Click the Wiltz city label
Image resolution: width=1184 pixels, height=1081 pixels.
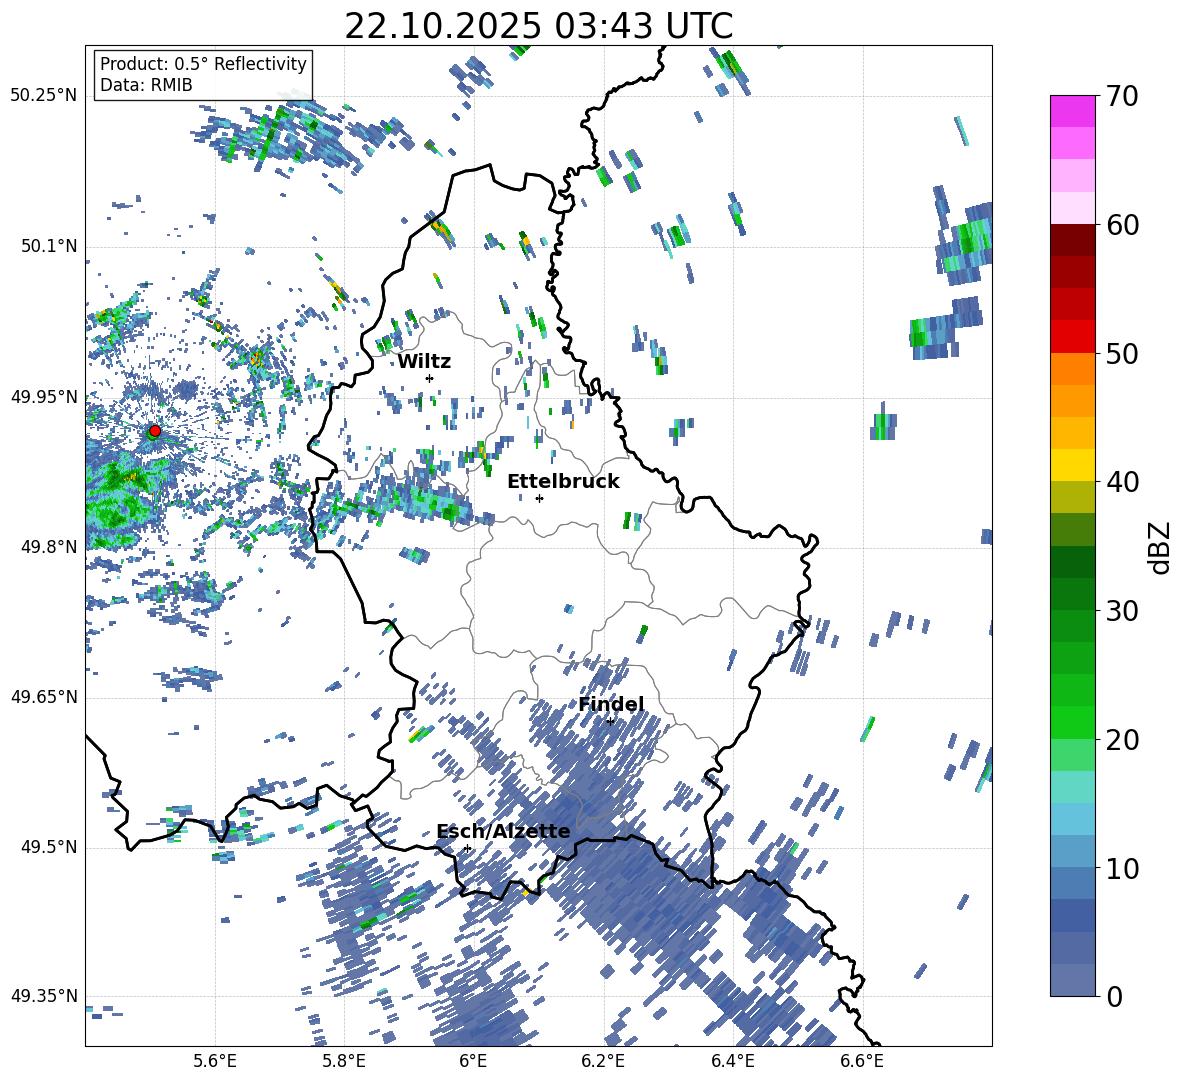[x=424, y=362]
